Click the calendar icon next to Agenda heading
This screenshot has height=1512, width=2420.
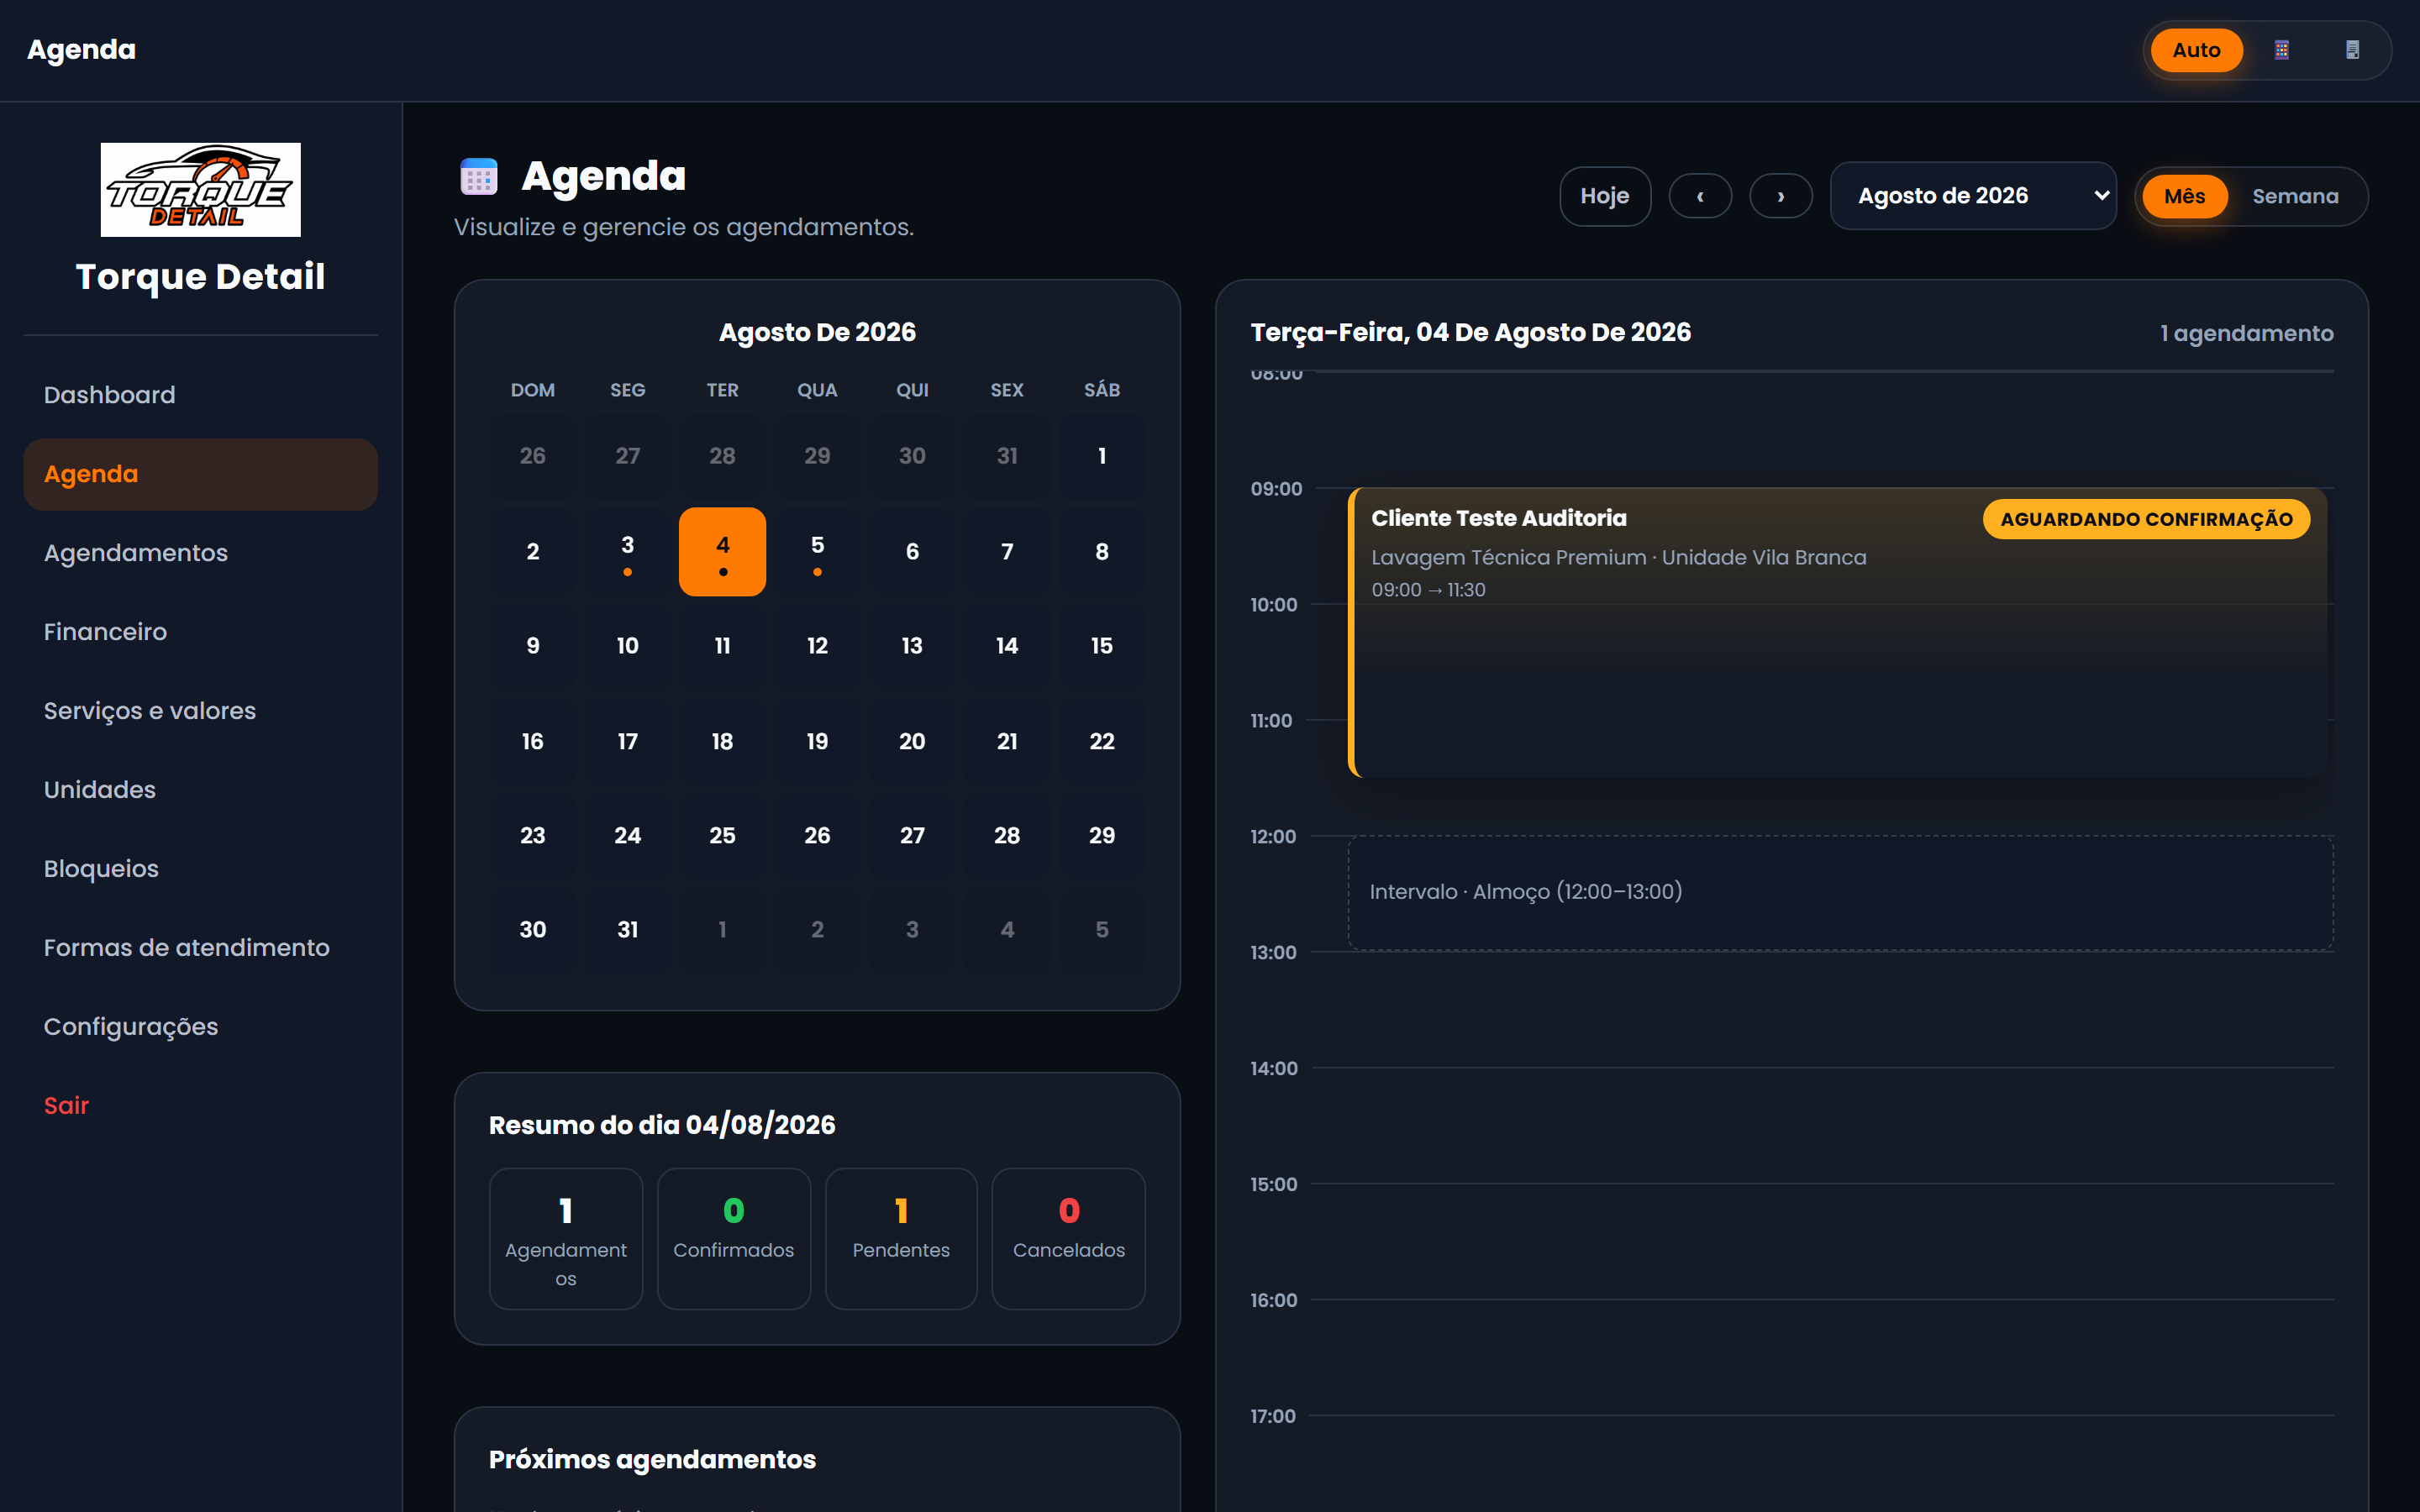point(478,177)
